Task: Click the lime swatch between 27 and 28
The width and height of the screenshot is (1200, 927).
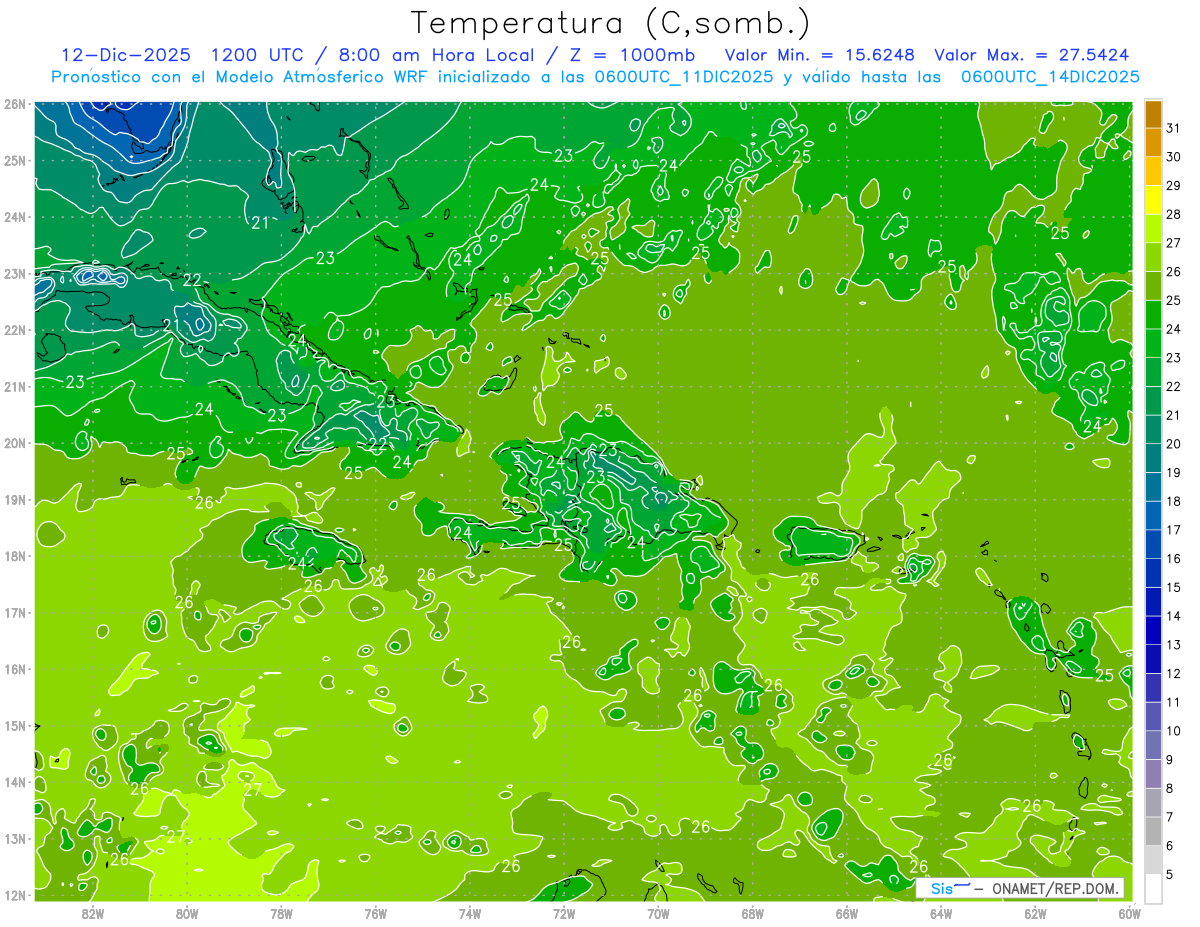Action: pyautogui.click(x=1153, y=228)
